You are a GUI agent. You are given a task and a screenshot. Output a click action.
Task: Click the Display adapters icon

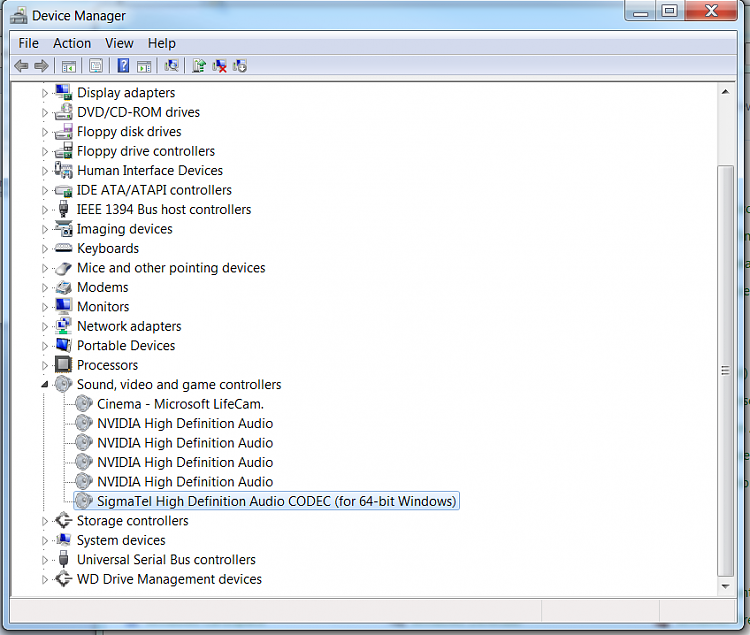tap(63, 92)
